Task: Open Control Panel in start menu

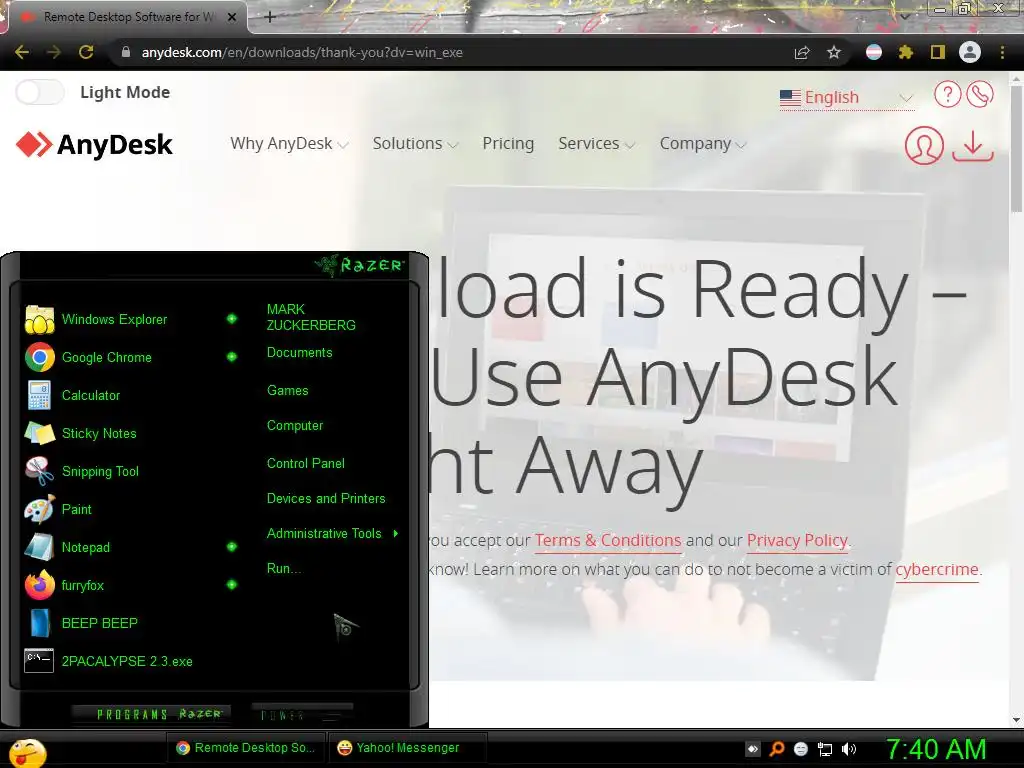Action: click(x=306, y=464)
